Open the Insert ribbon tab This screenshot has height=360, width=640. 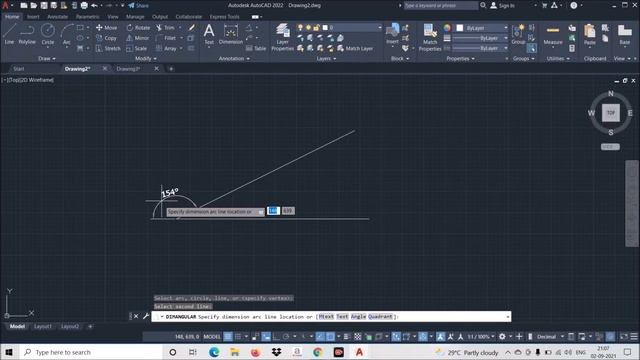point(33,17)
